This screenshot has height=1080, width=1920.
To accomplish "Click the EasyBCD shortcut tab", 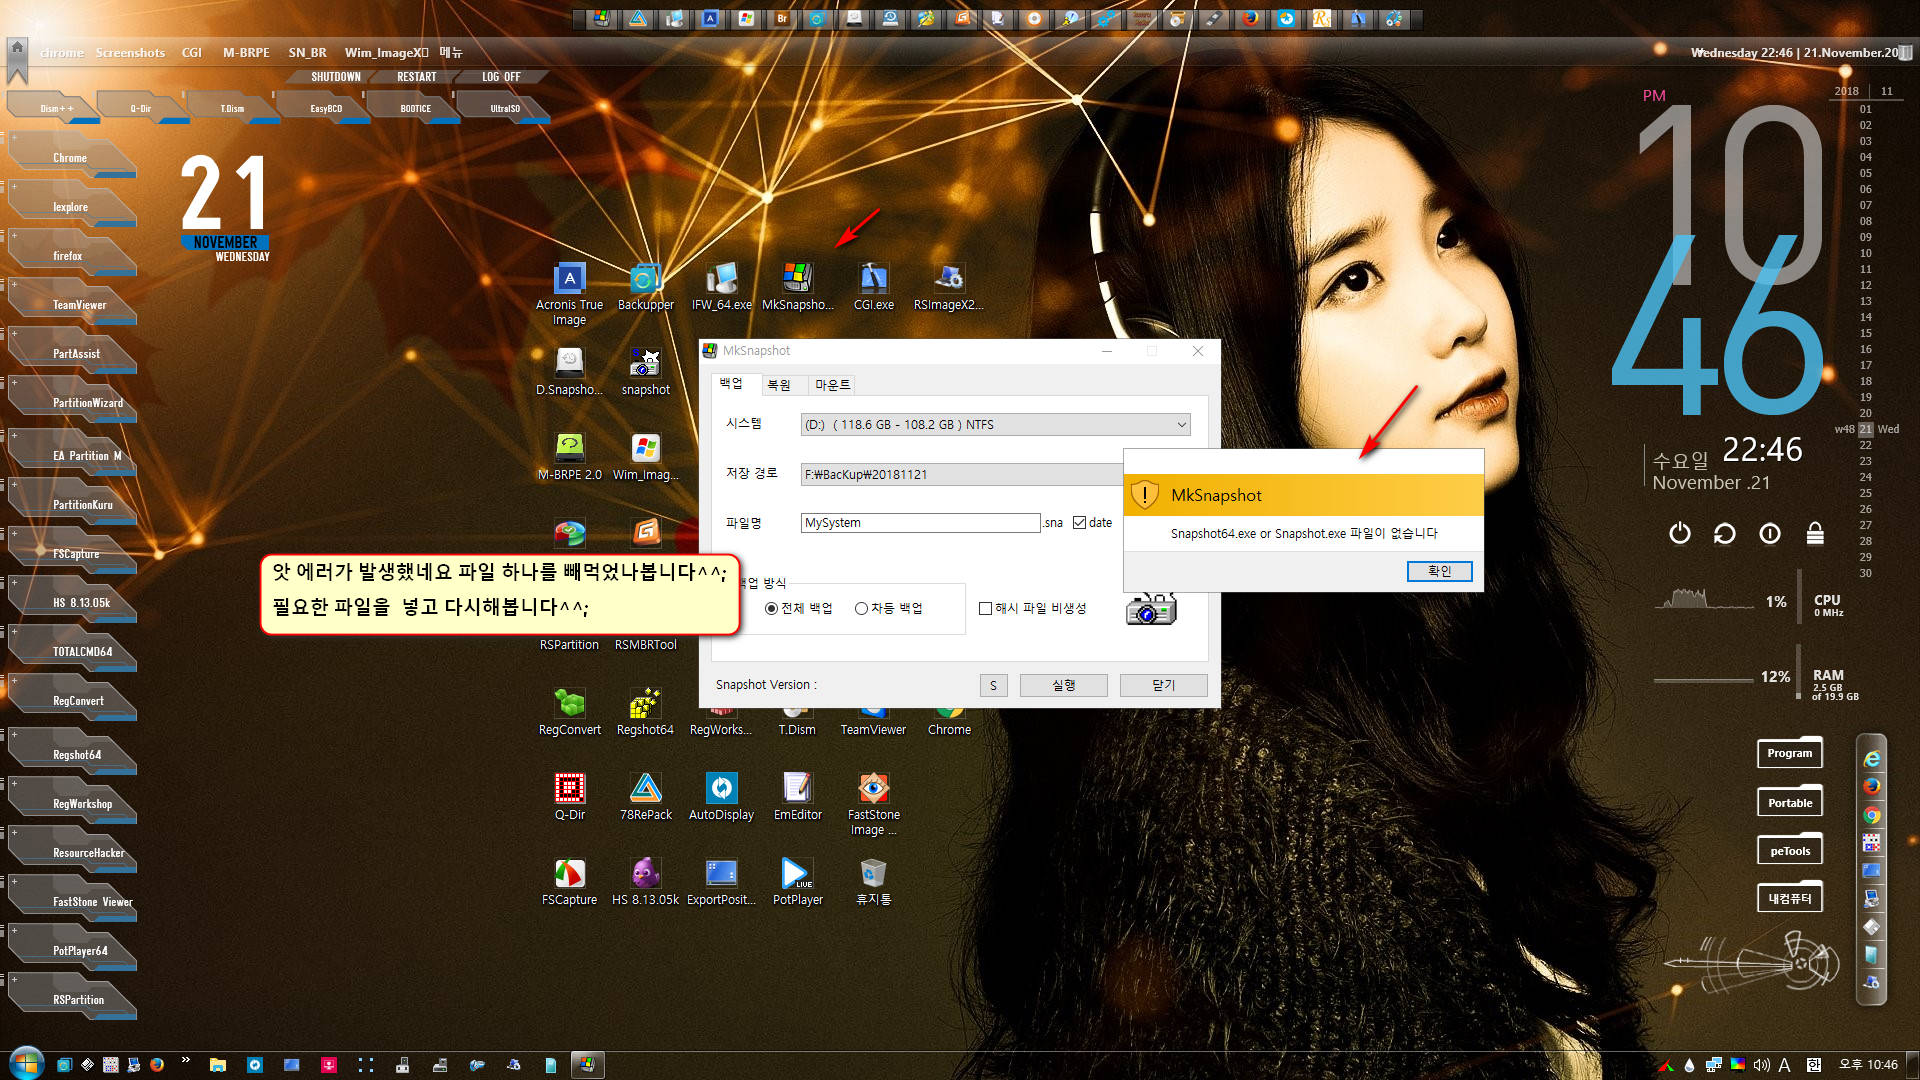I will 325,108.
